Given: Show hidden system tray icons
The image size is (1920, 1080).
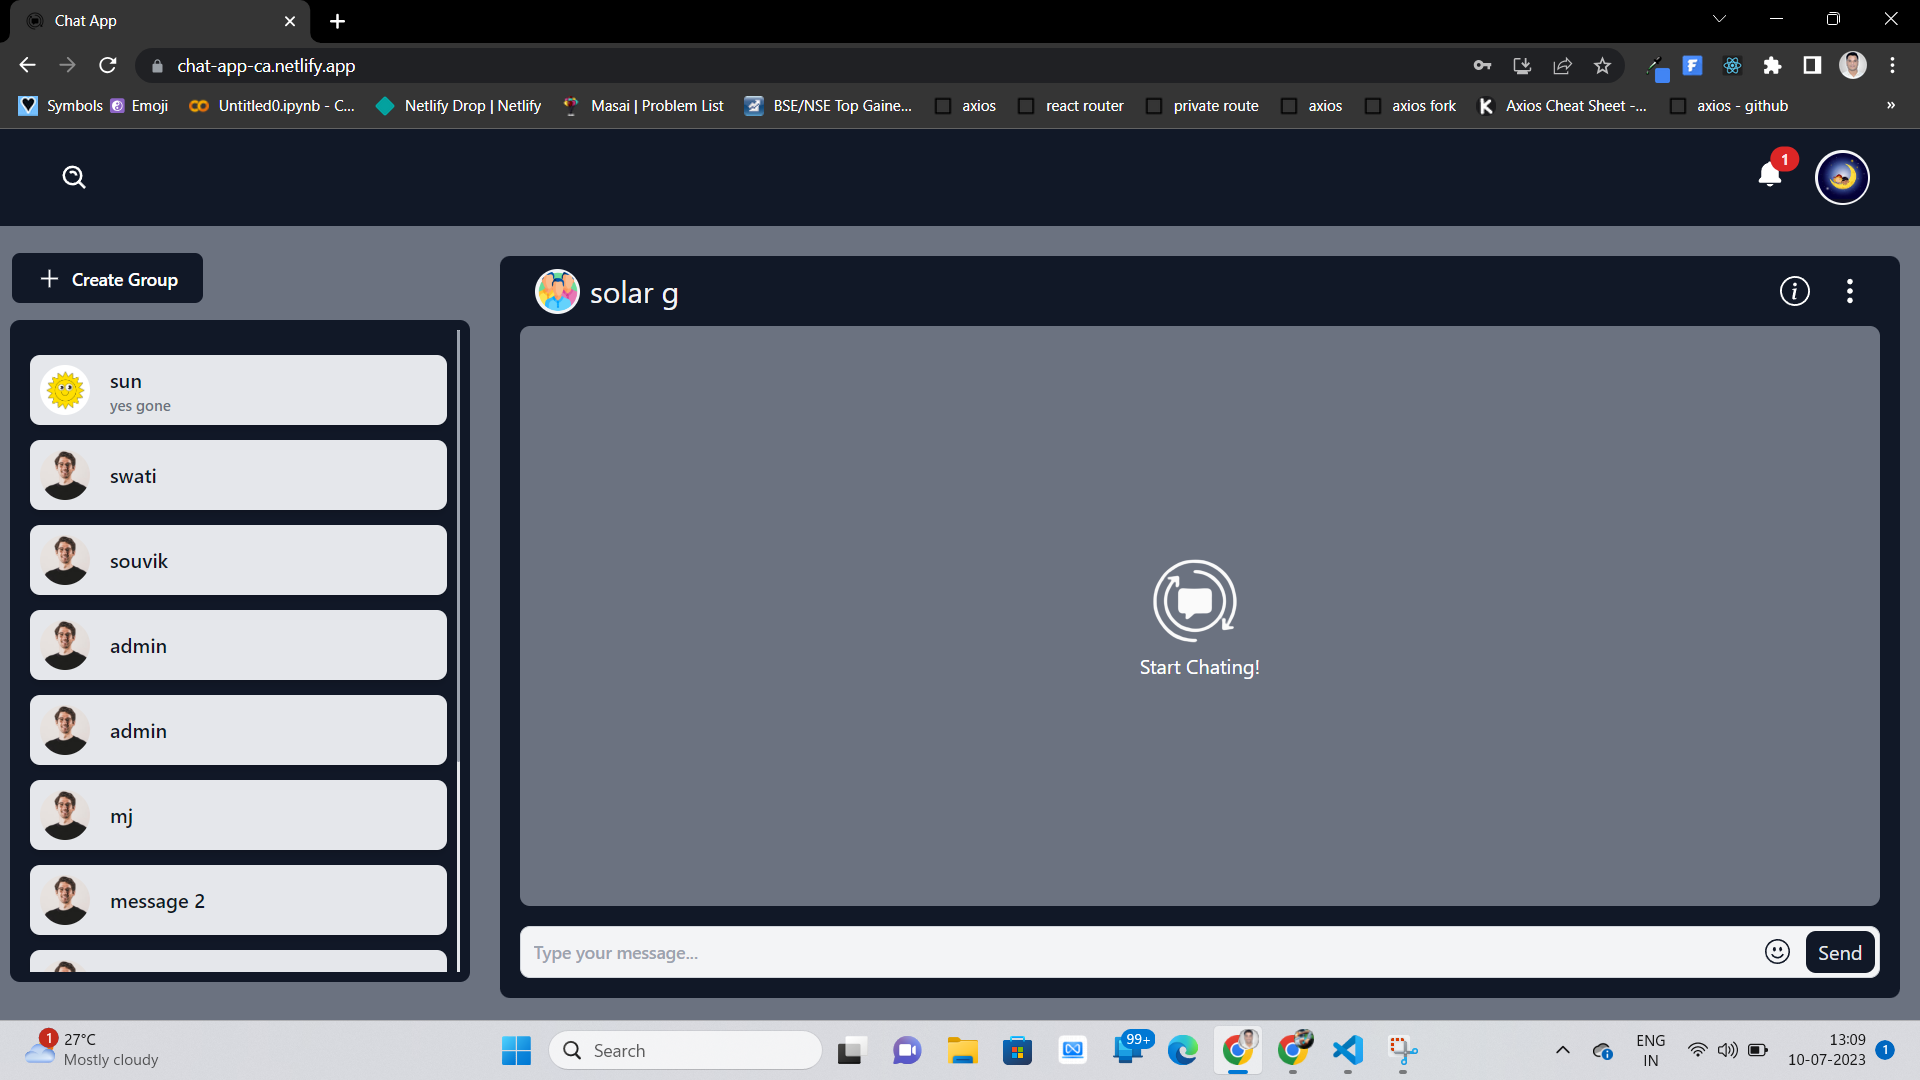Looking at the screenshot, I should tap(1562, 1050).
